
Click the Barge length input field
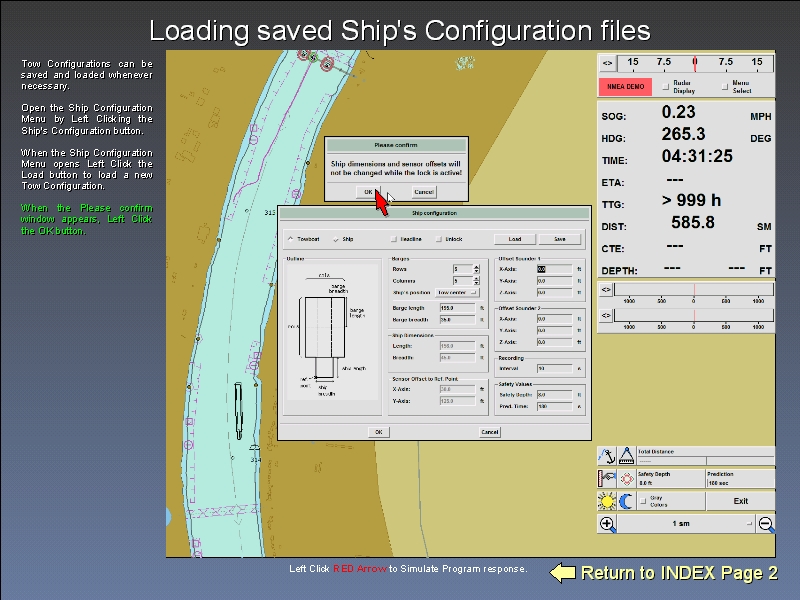(458, 308)
